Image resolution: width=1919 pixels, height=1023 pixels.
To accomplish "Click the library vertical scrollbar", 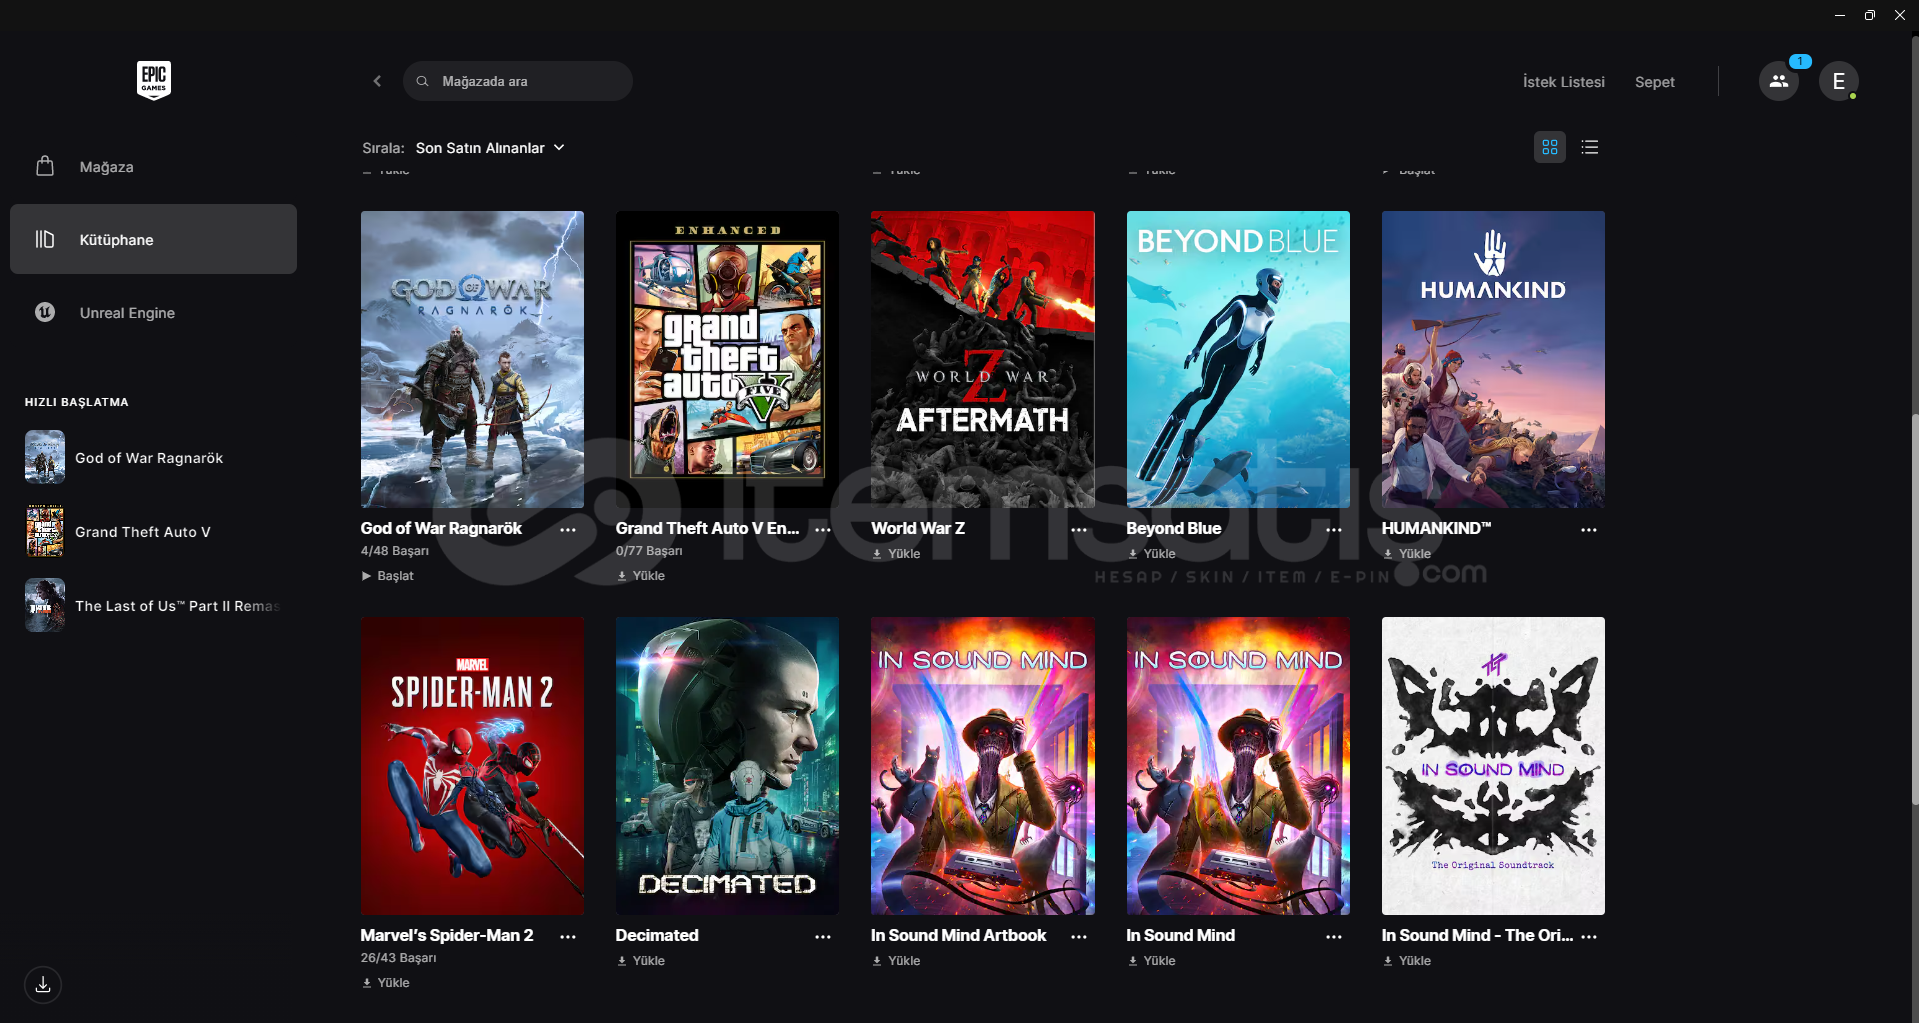I will click(1914, 608).
